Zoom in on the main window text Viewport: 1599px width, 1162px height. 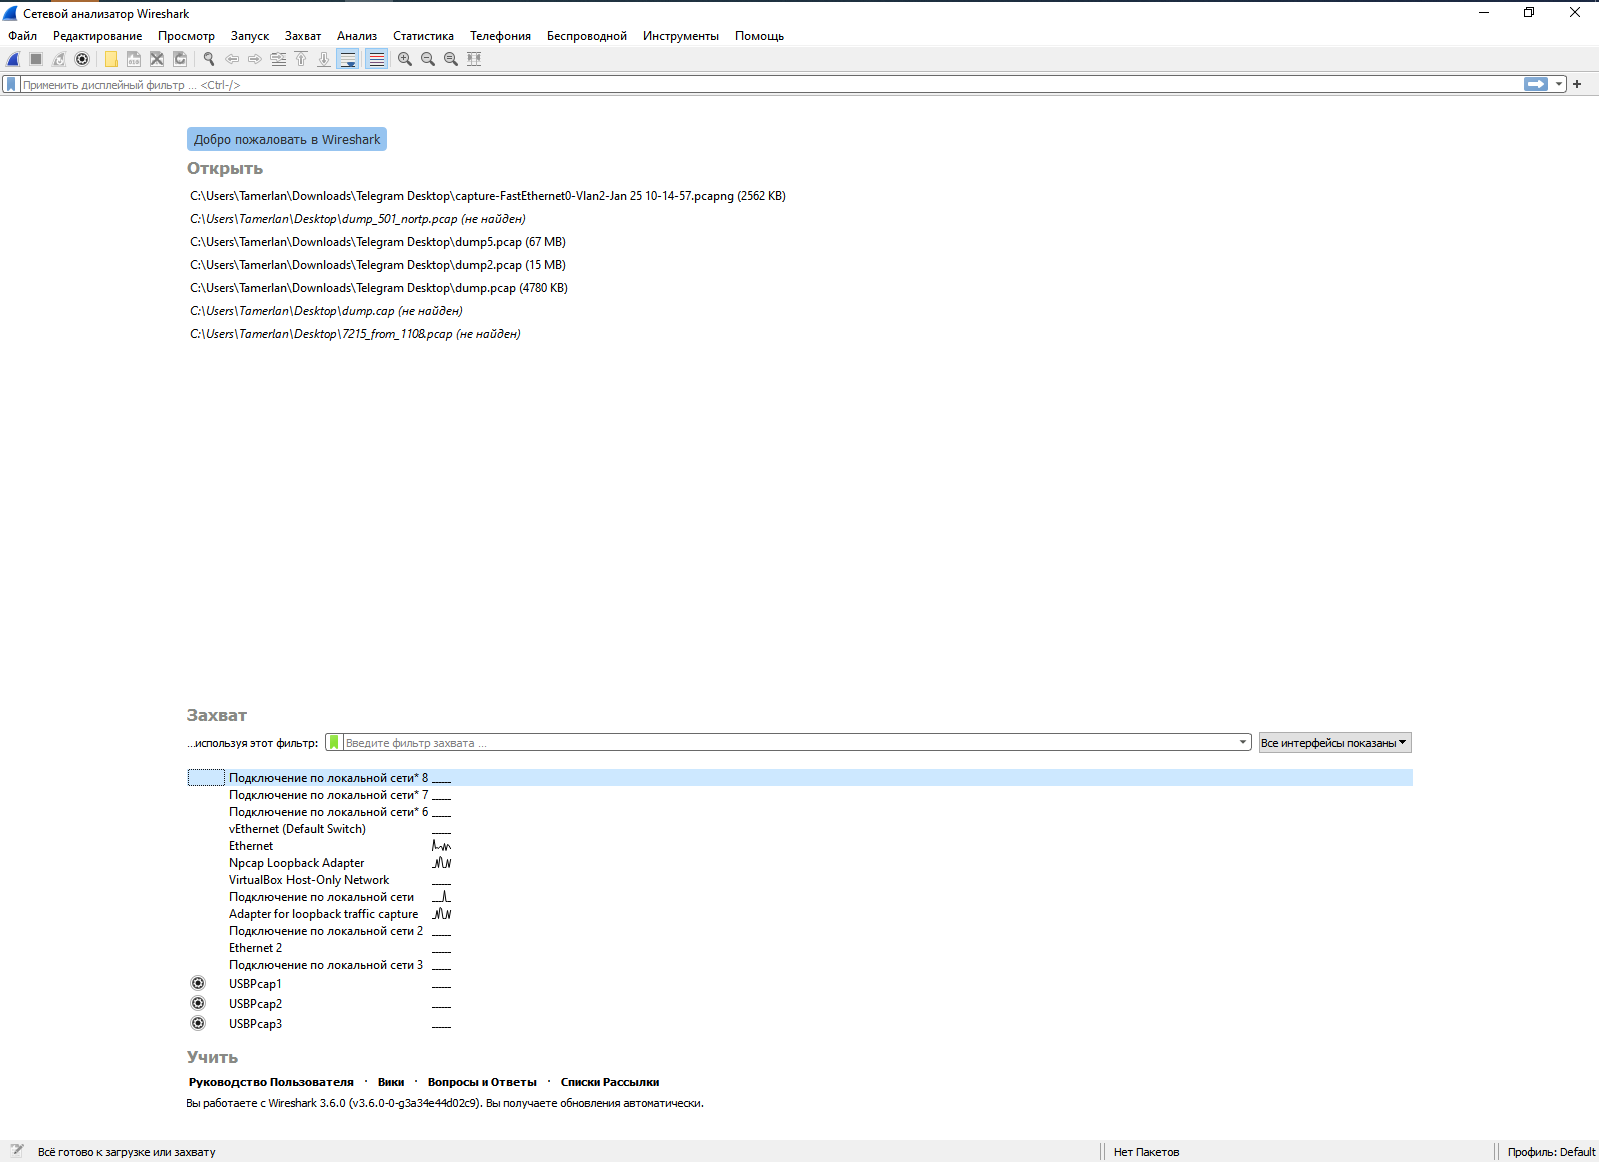coord(405,59)
